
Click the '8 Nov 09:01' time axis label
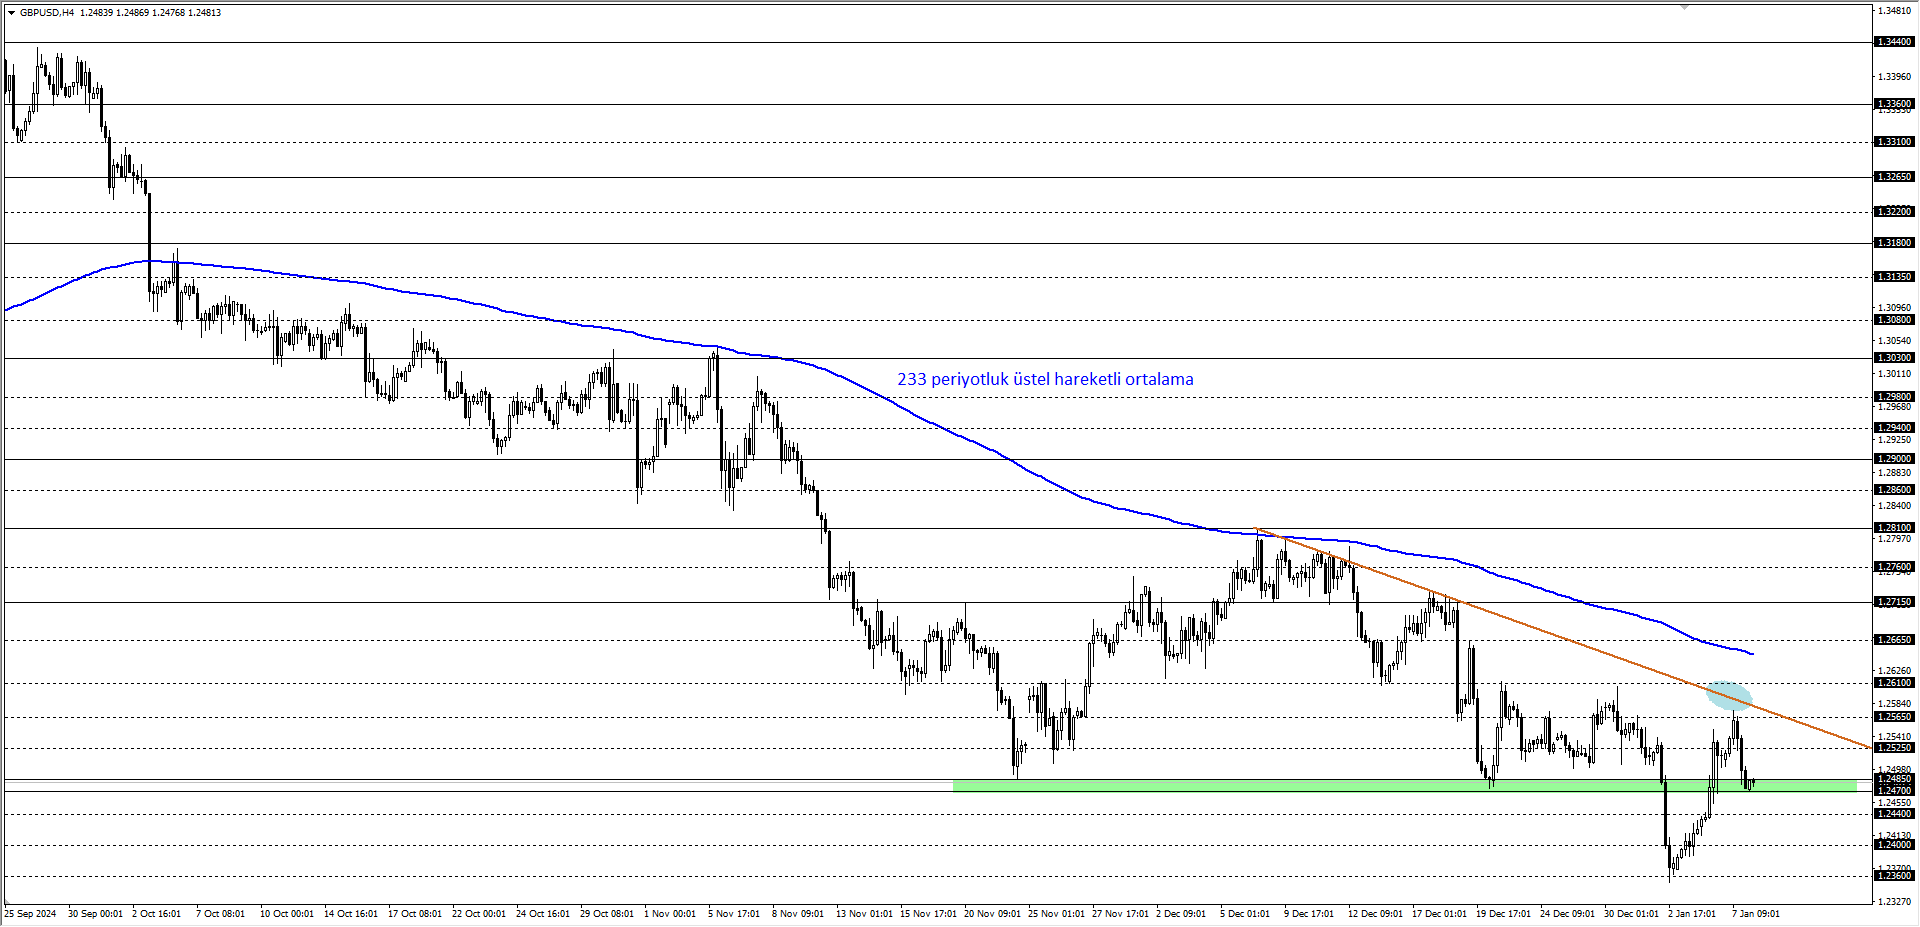[798, 914]
